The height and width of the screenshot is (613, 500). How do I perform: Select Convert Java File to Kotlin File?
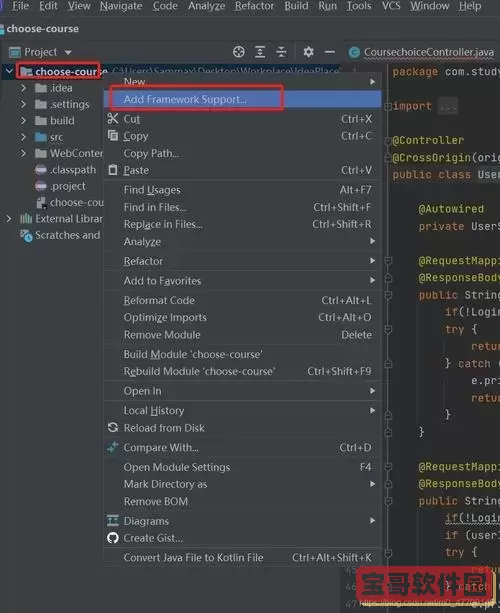coord(242,557)
